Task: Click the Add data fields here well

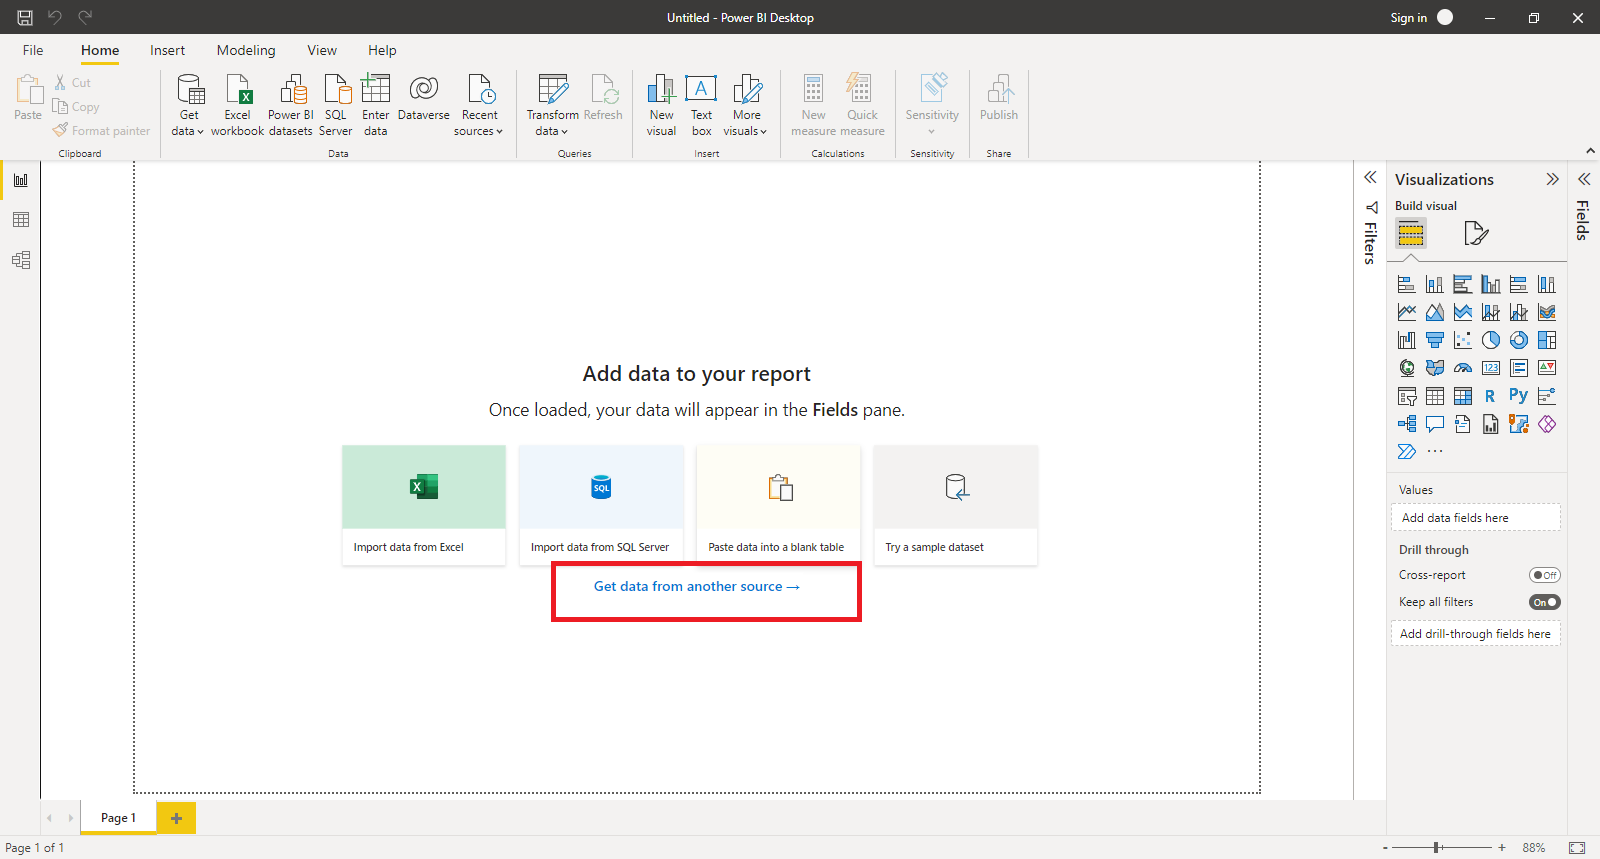Action: pos(1475,518)
